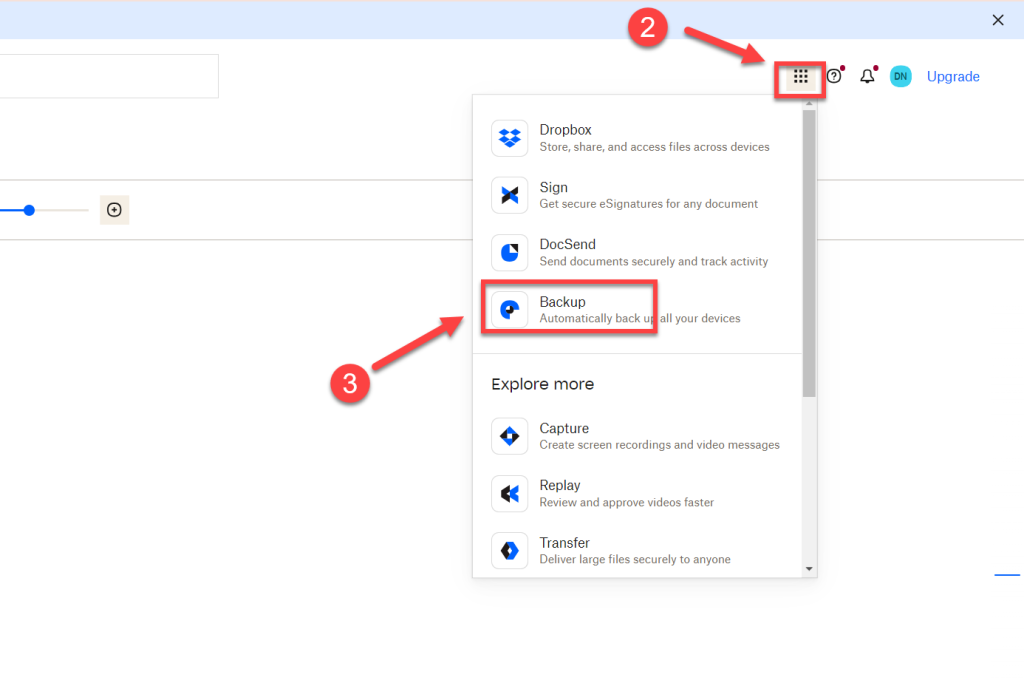This screenshot has width=1024, height=683.
Task: Click 'Get secure eSignatures for any document'
Action: [x=648, y=204]
